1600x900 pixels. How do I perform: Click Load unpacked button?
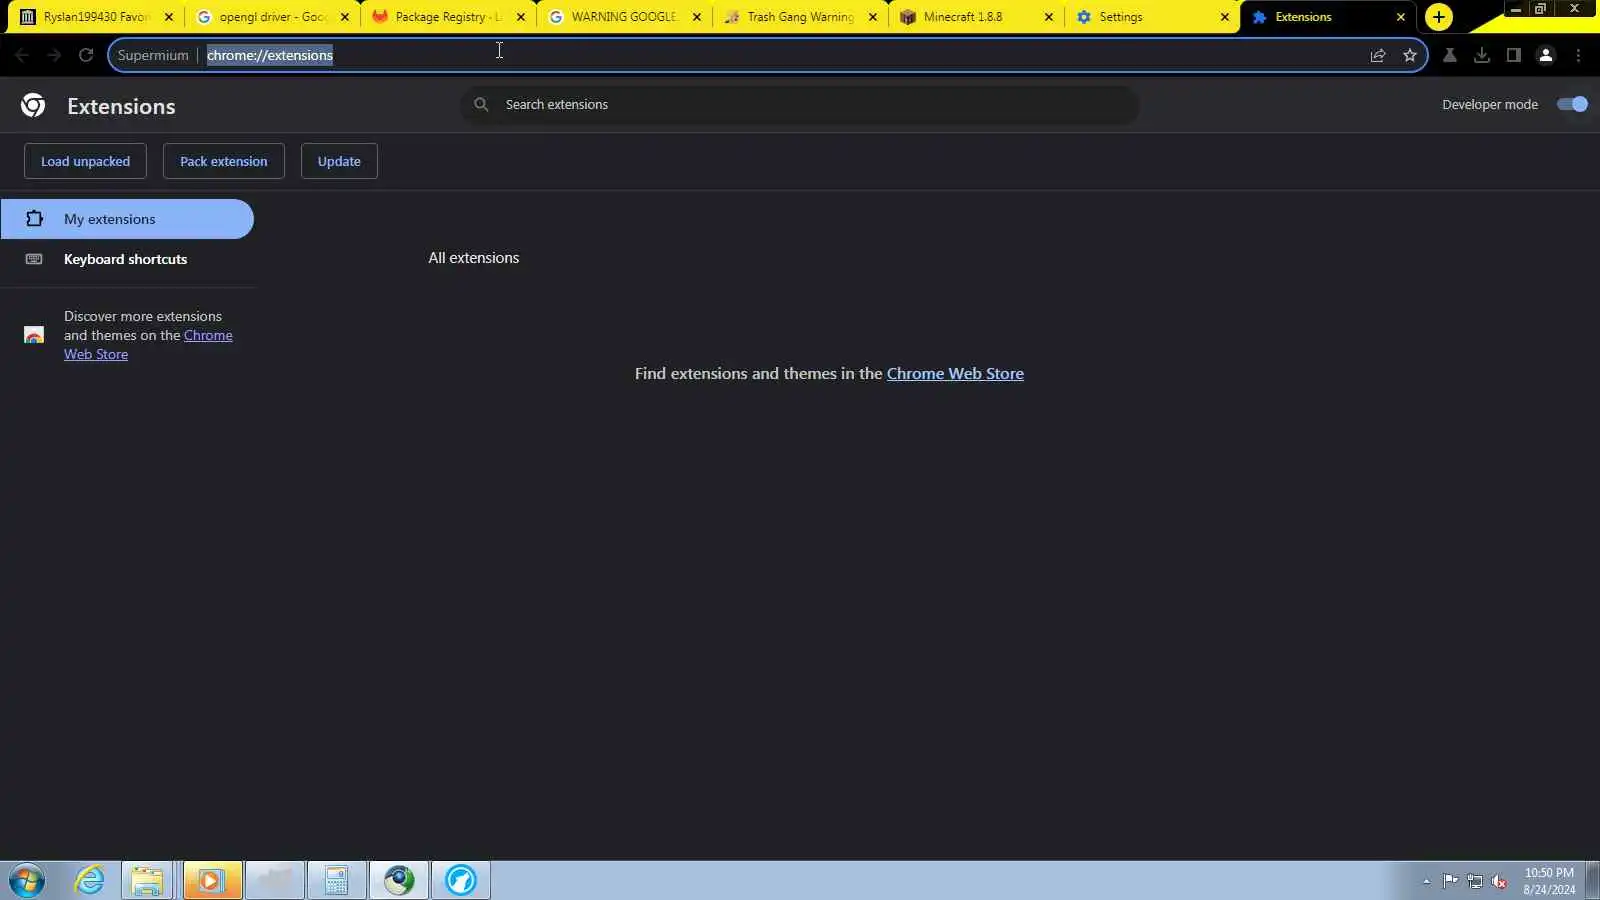(85, 161)
